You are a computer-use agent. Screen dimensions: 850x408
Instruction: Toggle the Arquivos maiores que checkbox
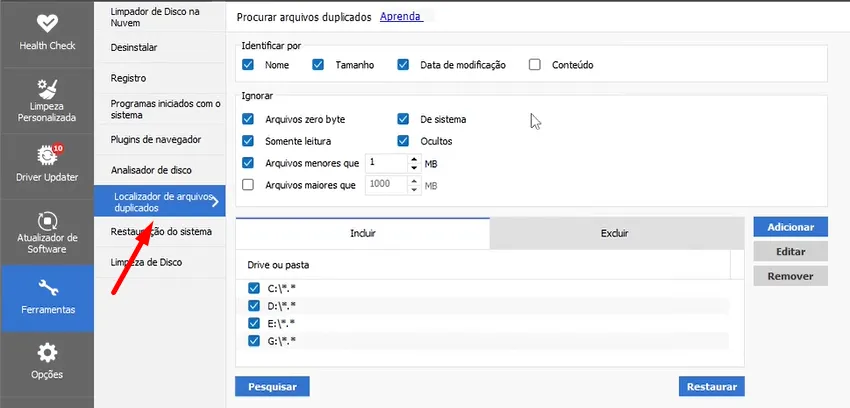pyautogui.click(x=249, y=185)
